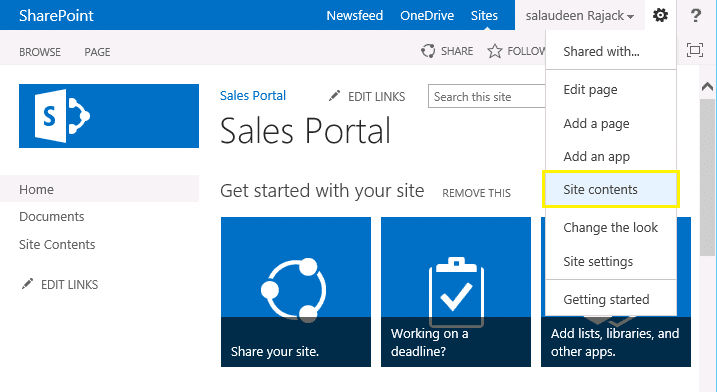Open Add lists, libraries, and other apps tile

pos(615,341)
